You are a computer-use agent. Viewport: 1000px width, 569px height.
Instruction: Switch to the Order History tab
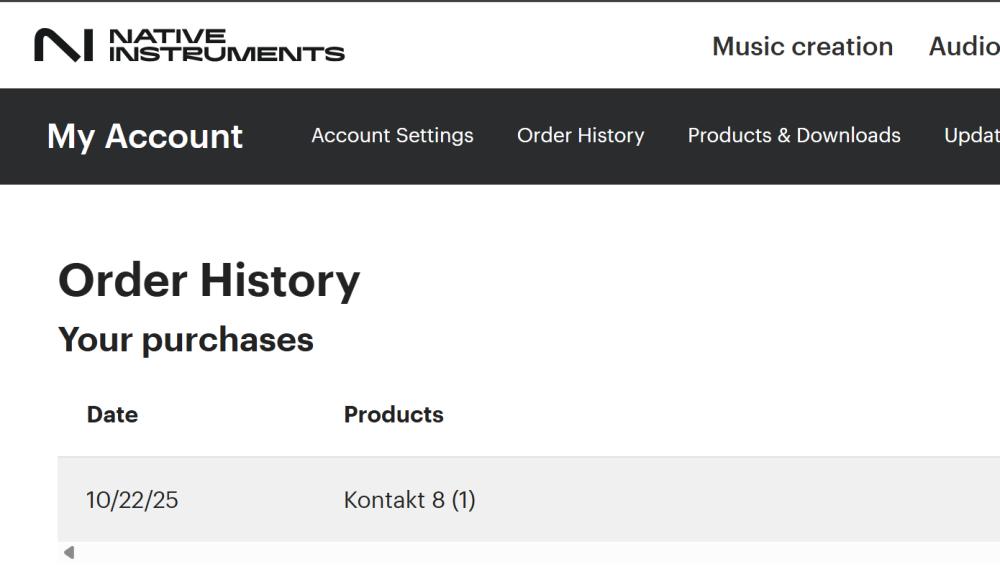click(580, 136)
